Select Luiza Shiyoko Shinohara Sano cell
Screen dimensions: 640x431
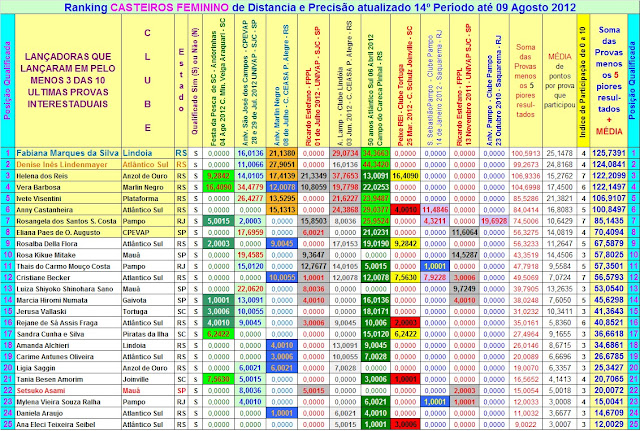68,289
